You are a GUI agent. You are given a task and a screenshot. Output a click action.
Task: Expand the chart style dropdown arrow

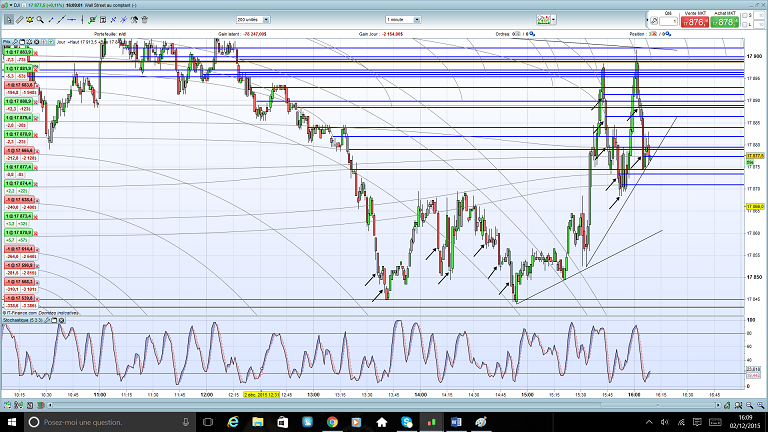click(x=553, y=20)
